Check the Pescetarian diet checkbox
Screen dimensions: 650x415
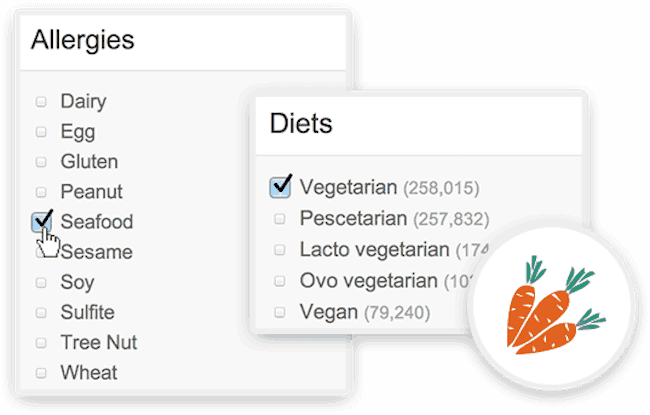pos(280,218)
